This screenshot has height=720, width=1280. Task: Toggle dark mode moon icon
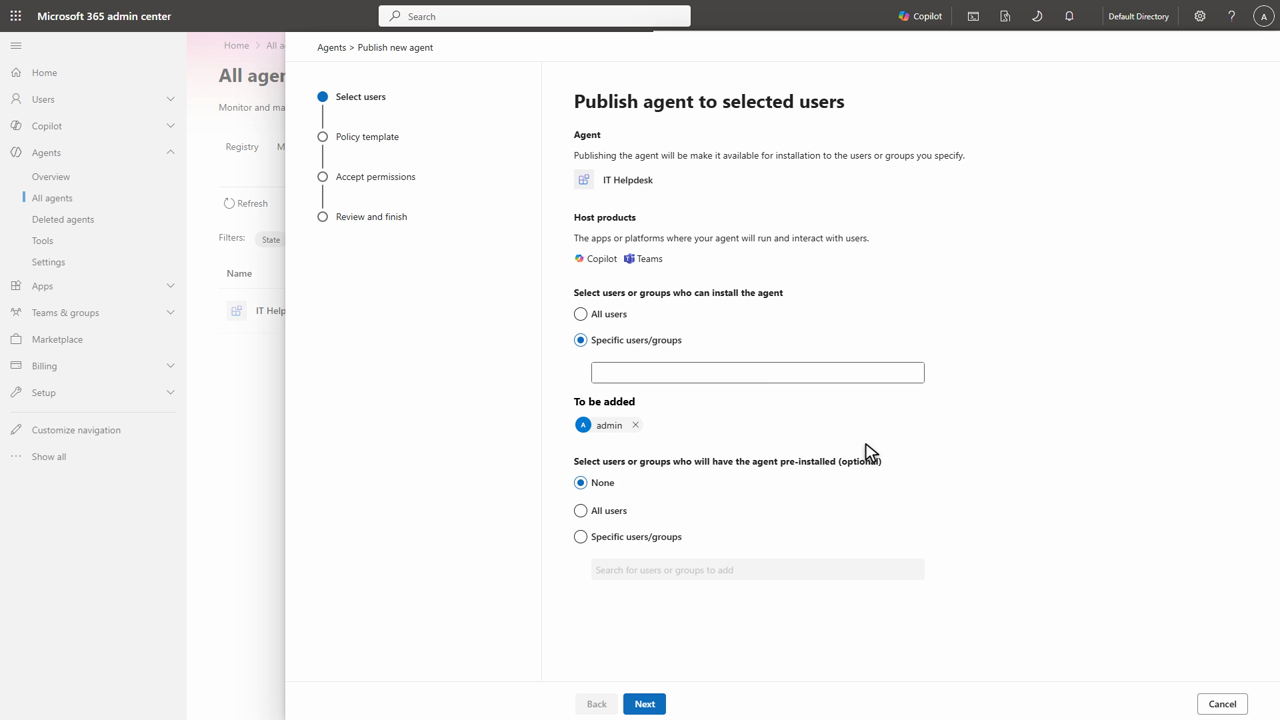click(x=1037, y=16)
